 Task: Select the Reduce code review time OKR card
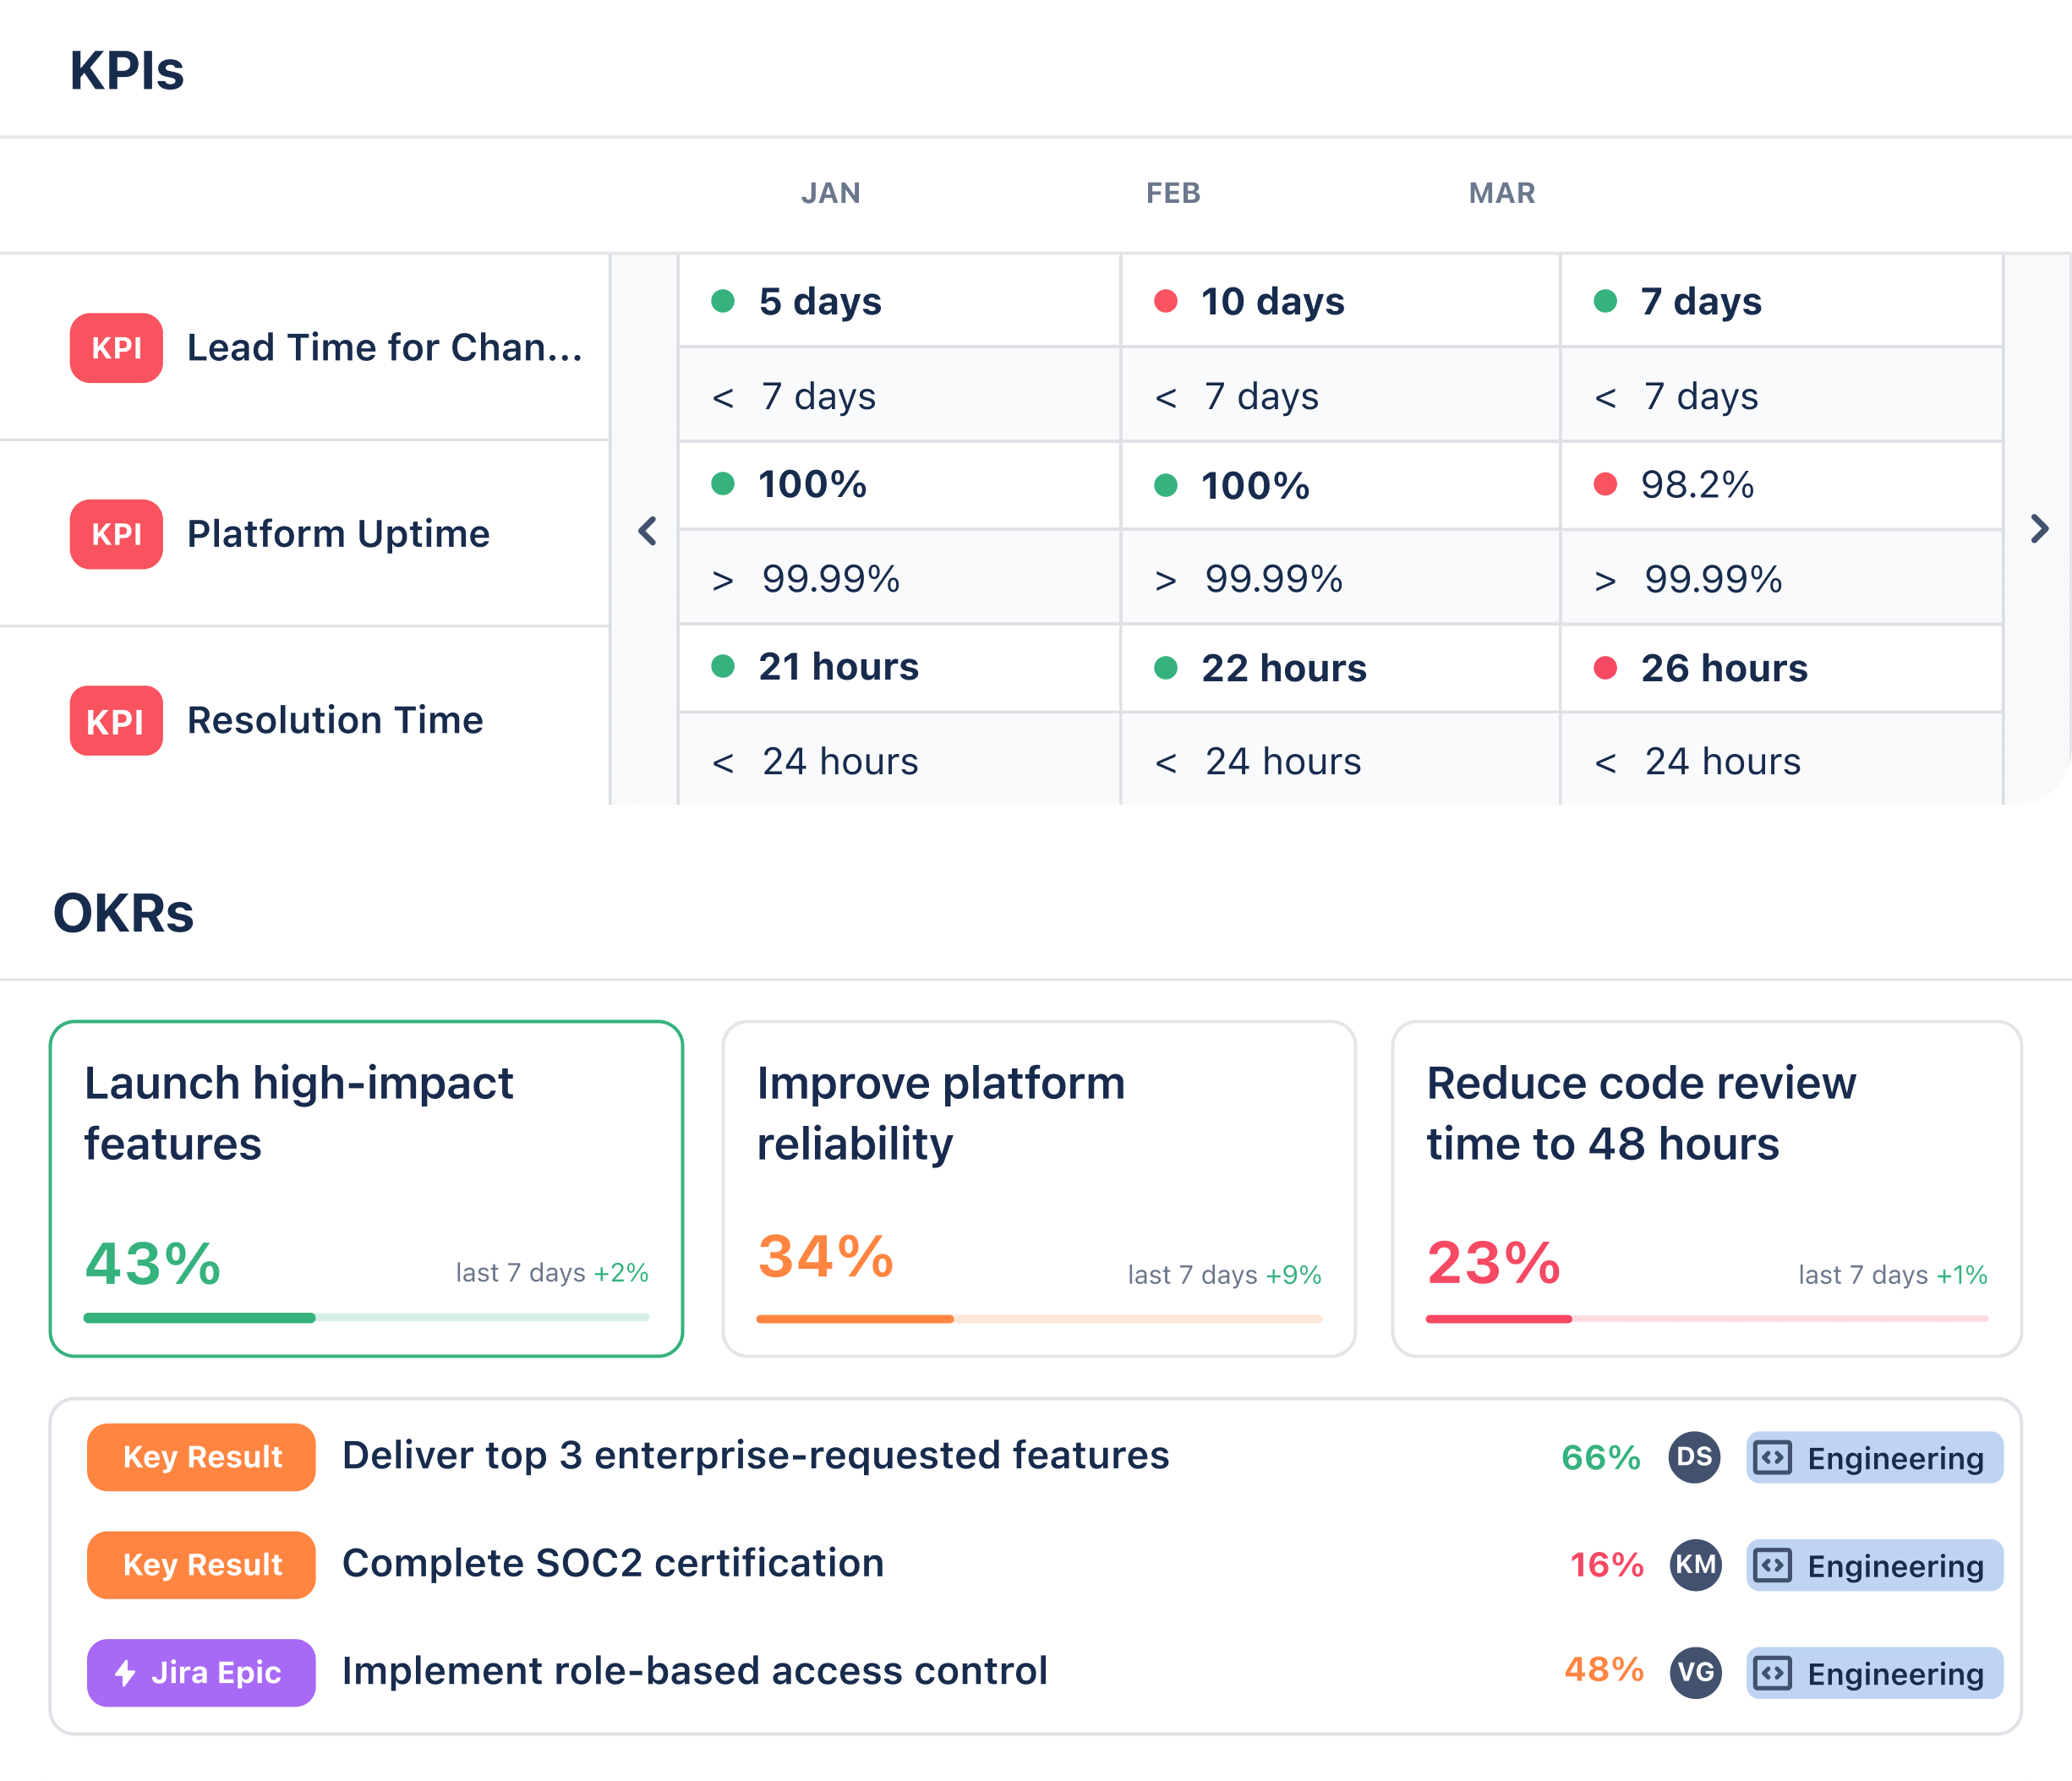(1707, 1189)
